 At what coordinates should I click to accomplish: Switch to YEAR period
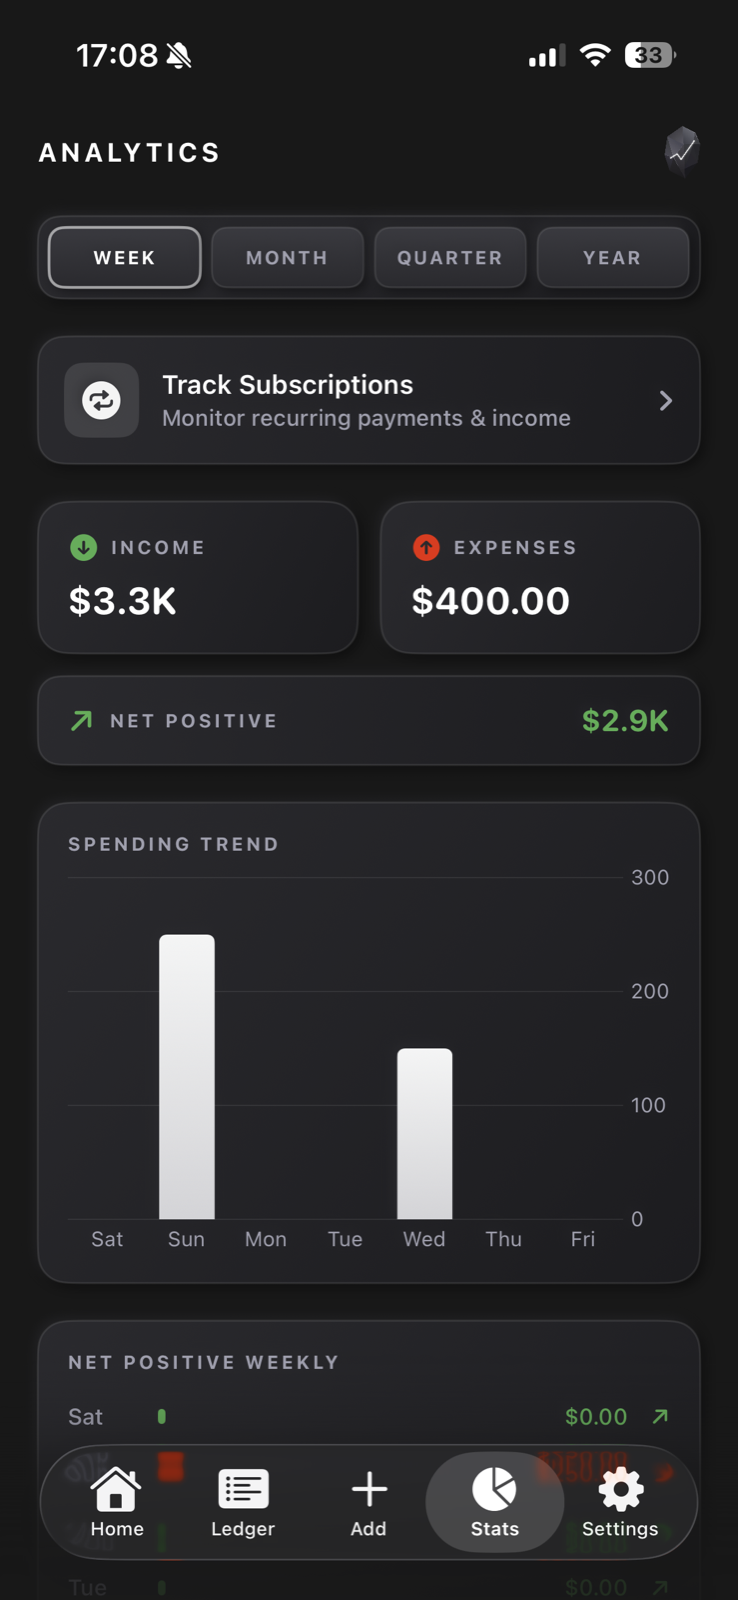pyautogui.click(x=612, y=258)
